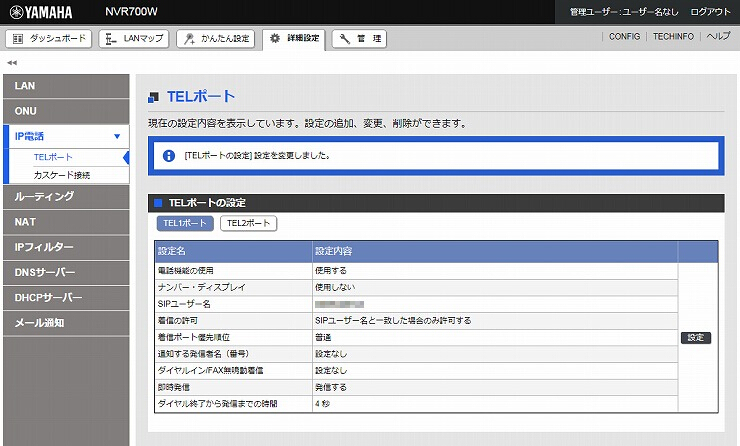Viewport: 740px width, 446px height.
Task: Click the 通知する発信者名(番号) row label
Action: coord(203,354)
